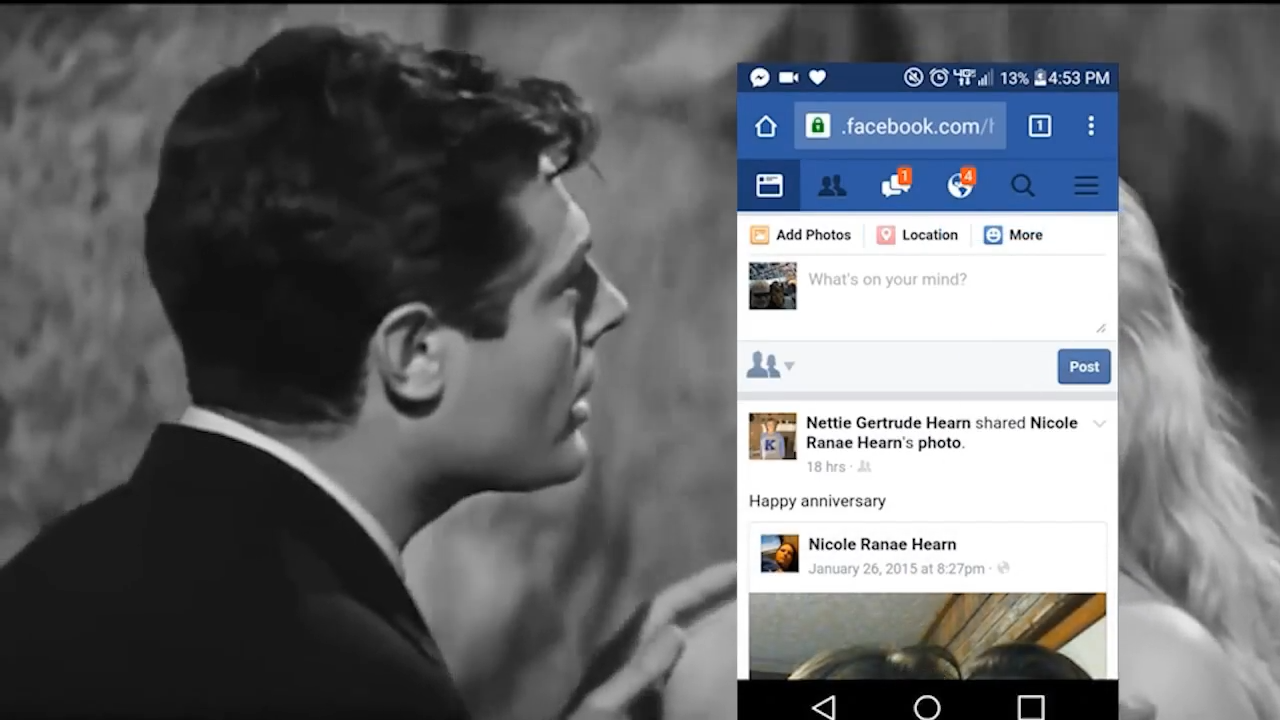Add a Location to the post
The height and width of the screenshot is (720, 1280).
point(917,235)
